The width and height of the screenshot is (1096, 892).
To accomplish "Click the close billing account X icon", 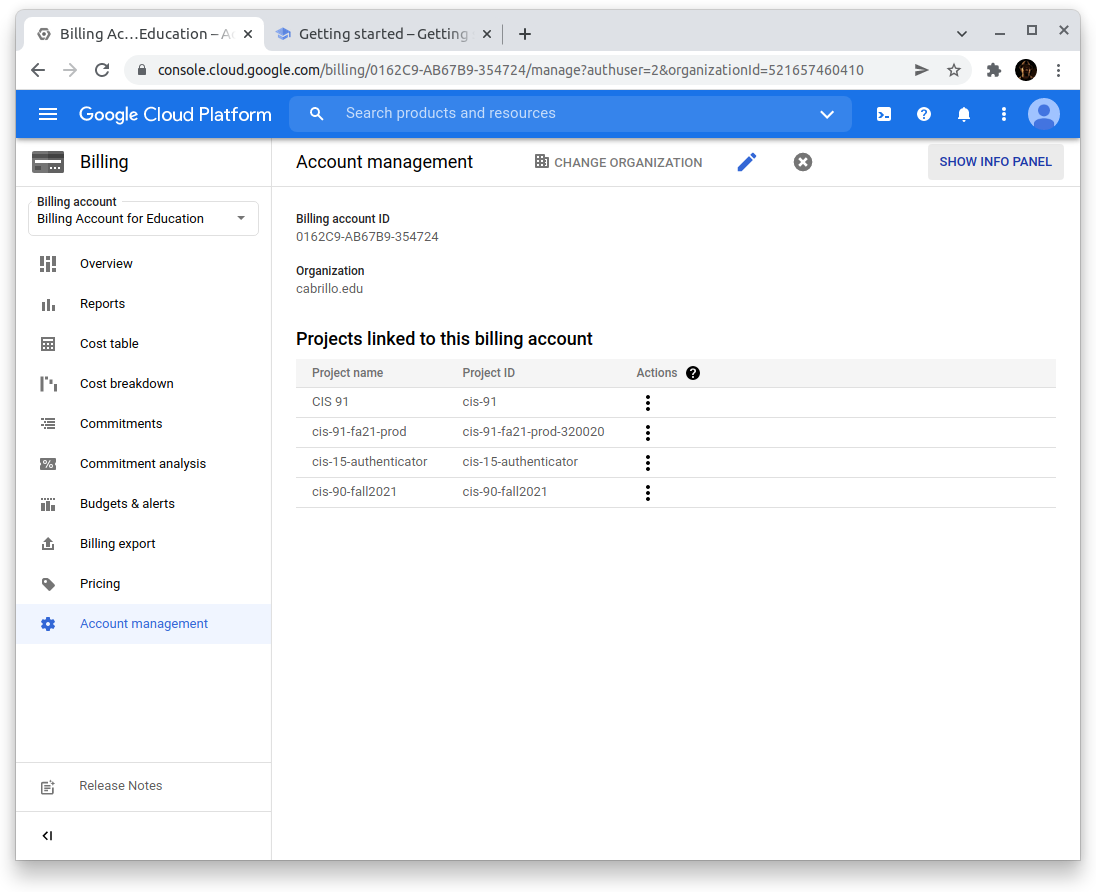I will (803, 162).
